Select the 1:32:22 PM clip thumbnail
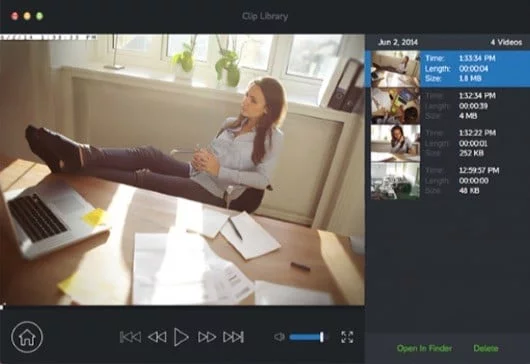Image resolution: width=530 pixels, height=364 pixels. click(x=395, y=143)
